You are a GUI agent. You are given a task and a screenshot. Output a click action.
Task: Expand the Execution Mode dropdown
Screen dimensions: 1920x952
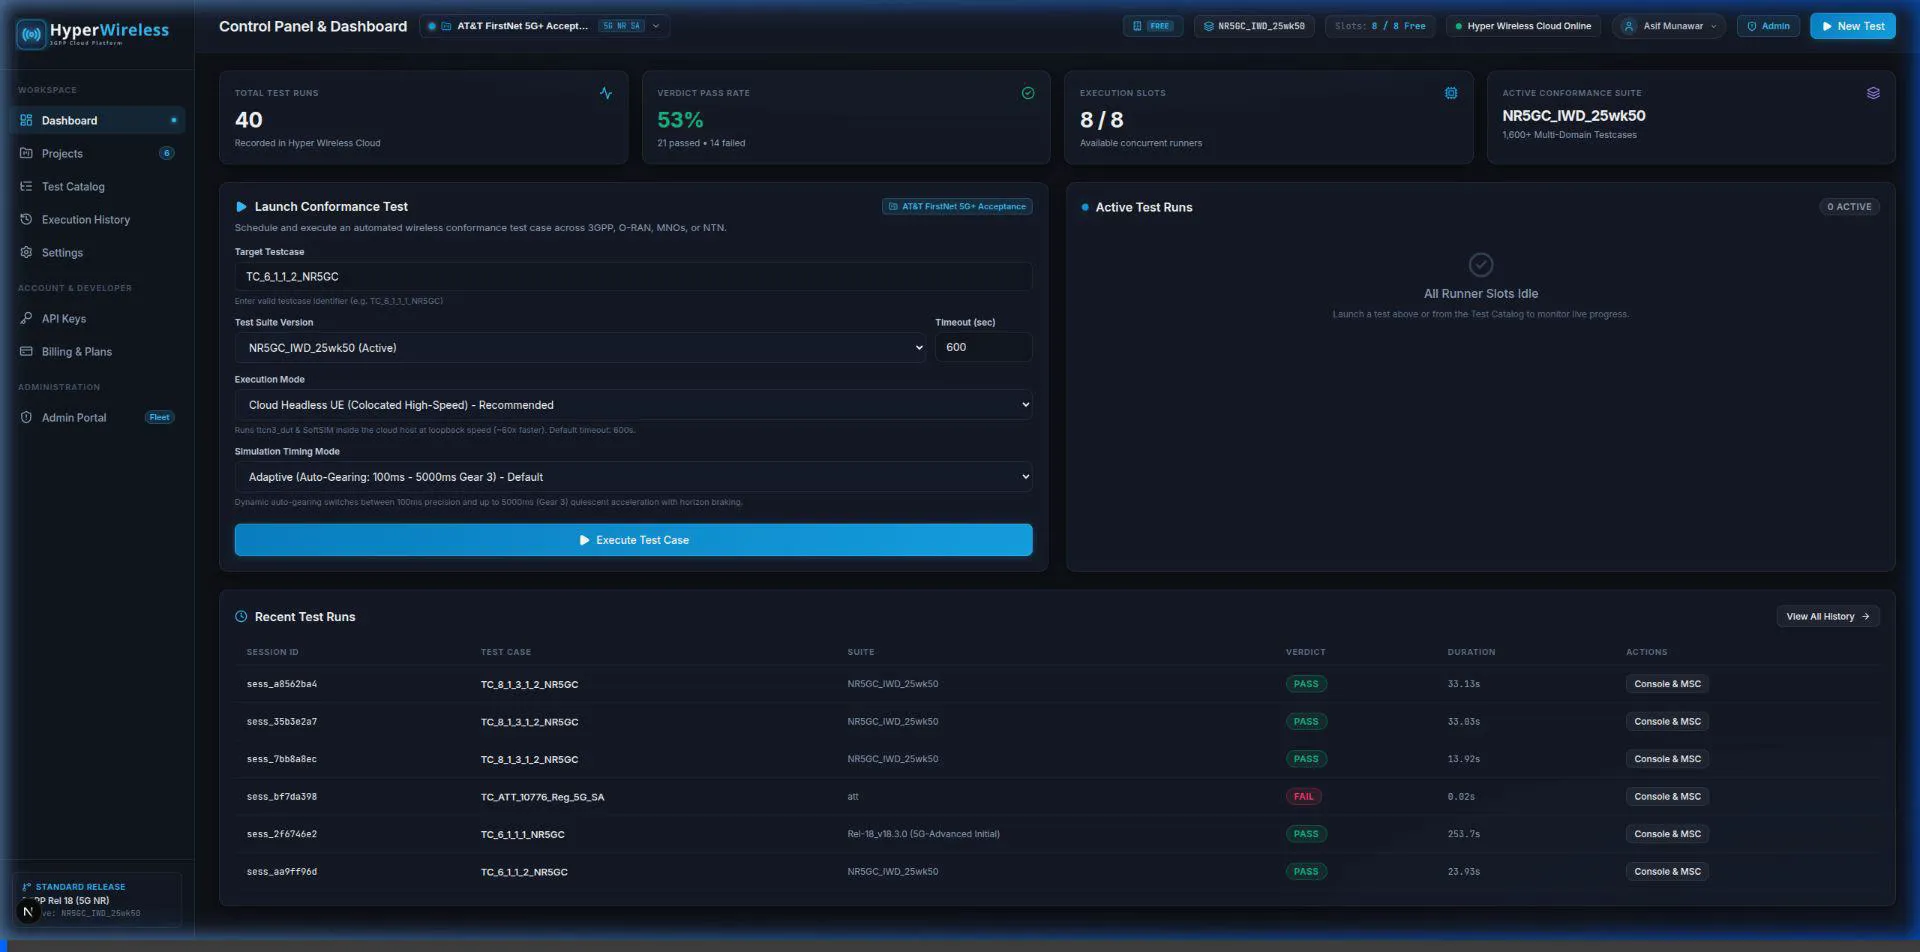633,405
